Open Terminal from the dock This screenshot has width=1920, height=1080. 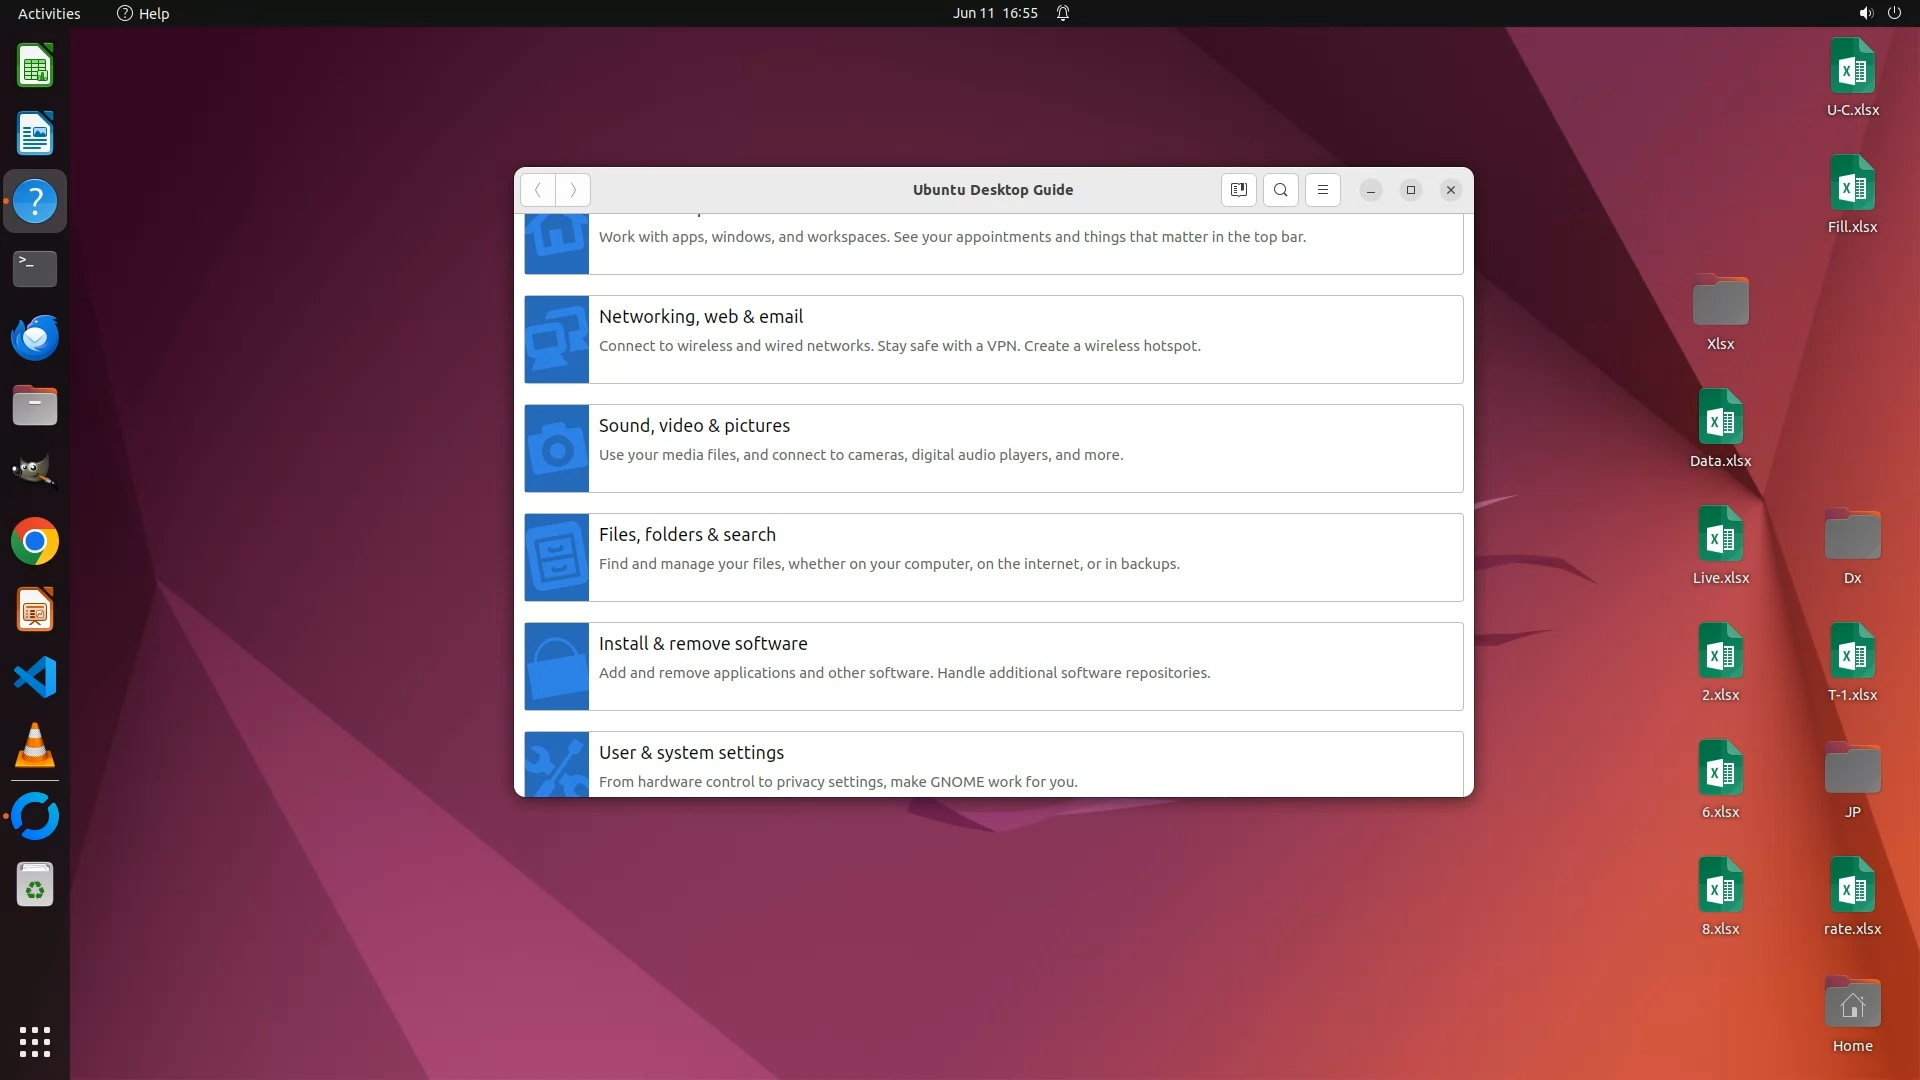coord(35,270)
